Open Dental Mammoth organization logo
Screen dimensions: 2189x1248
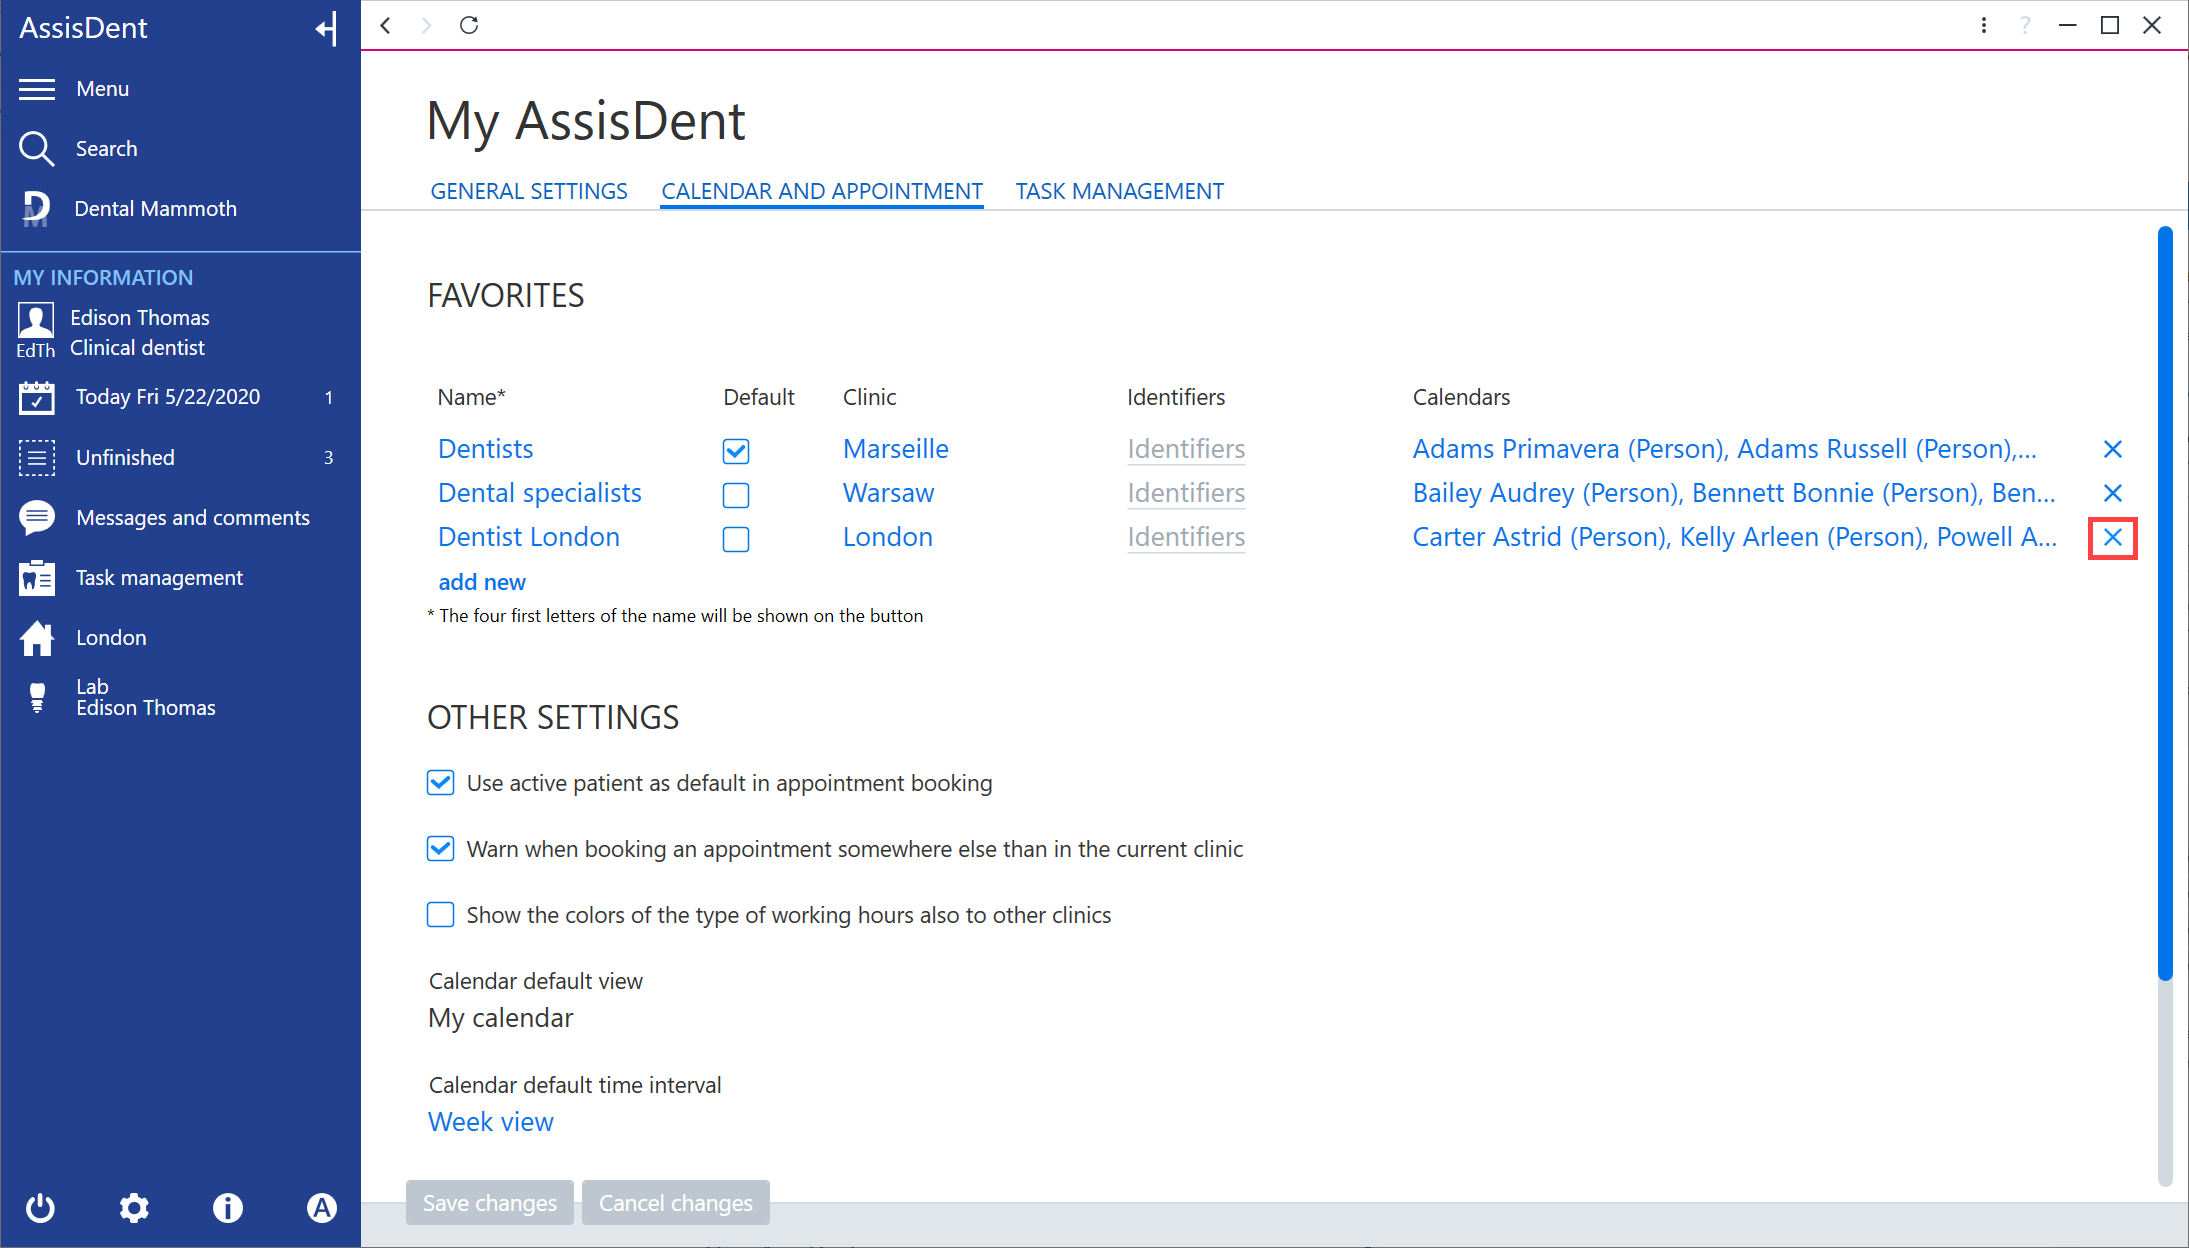point(36,208)
